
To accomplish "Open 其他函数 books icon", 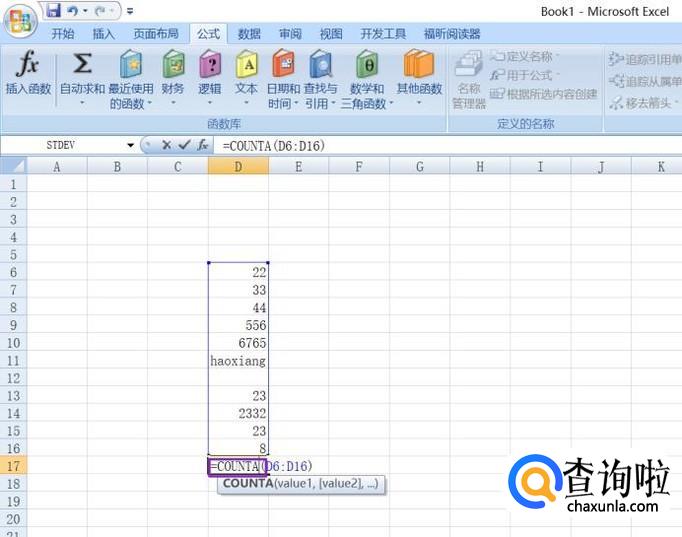I will coord(419,64).
